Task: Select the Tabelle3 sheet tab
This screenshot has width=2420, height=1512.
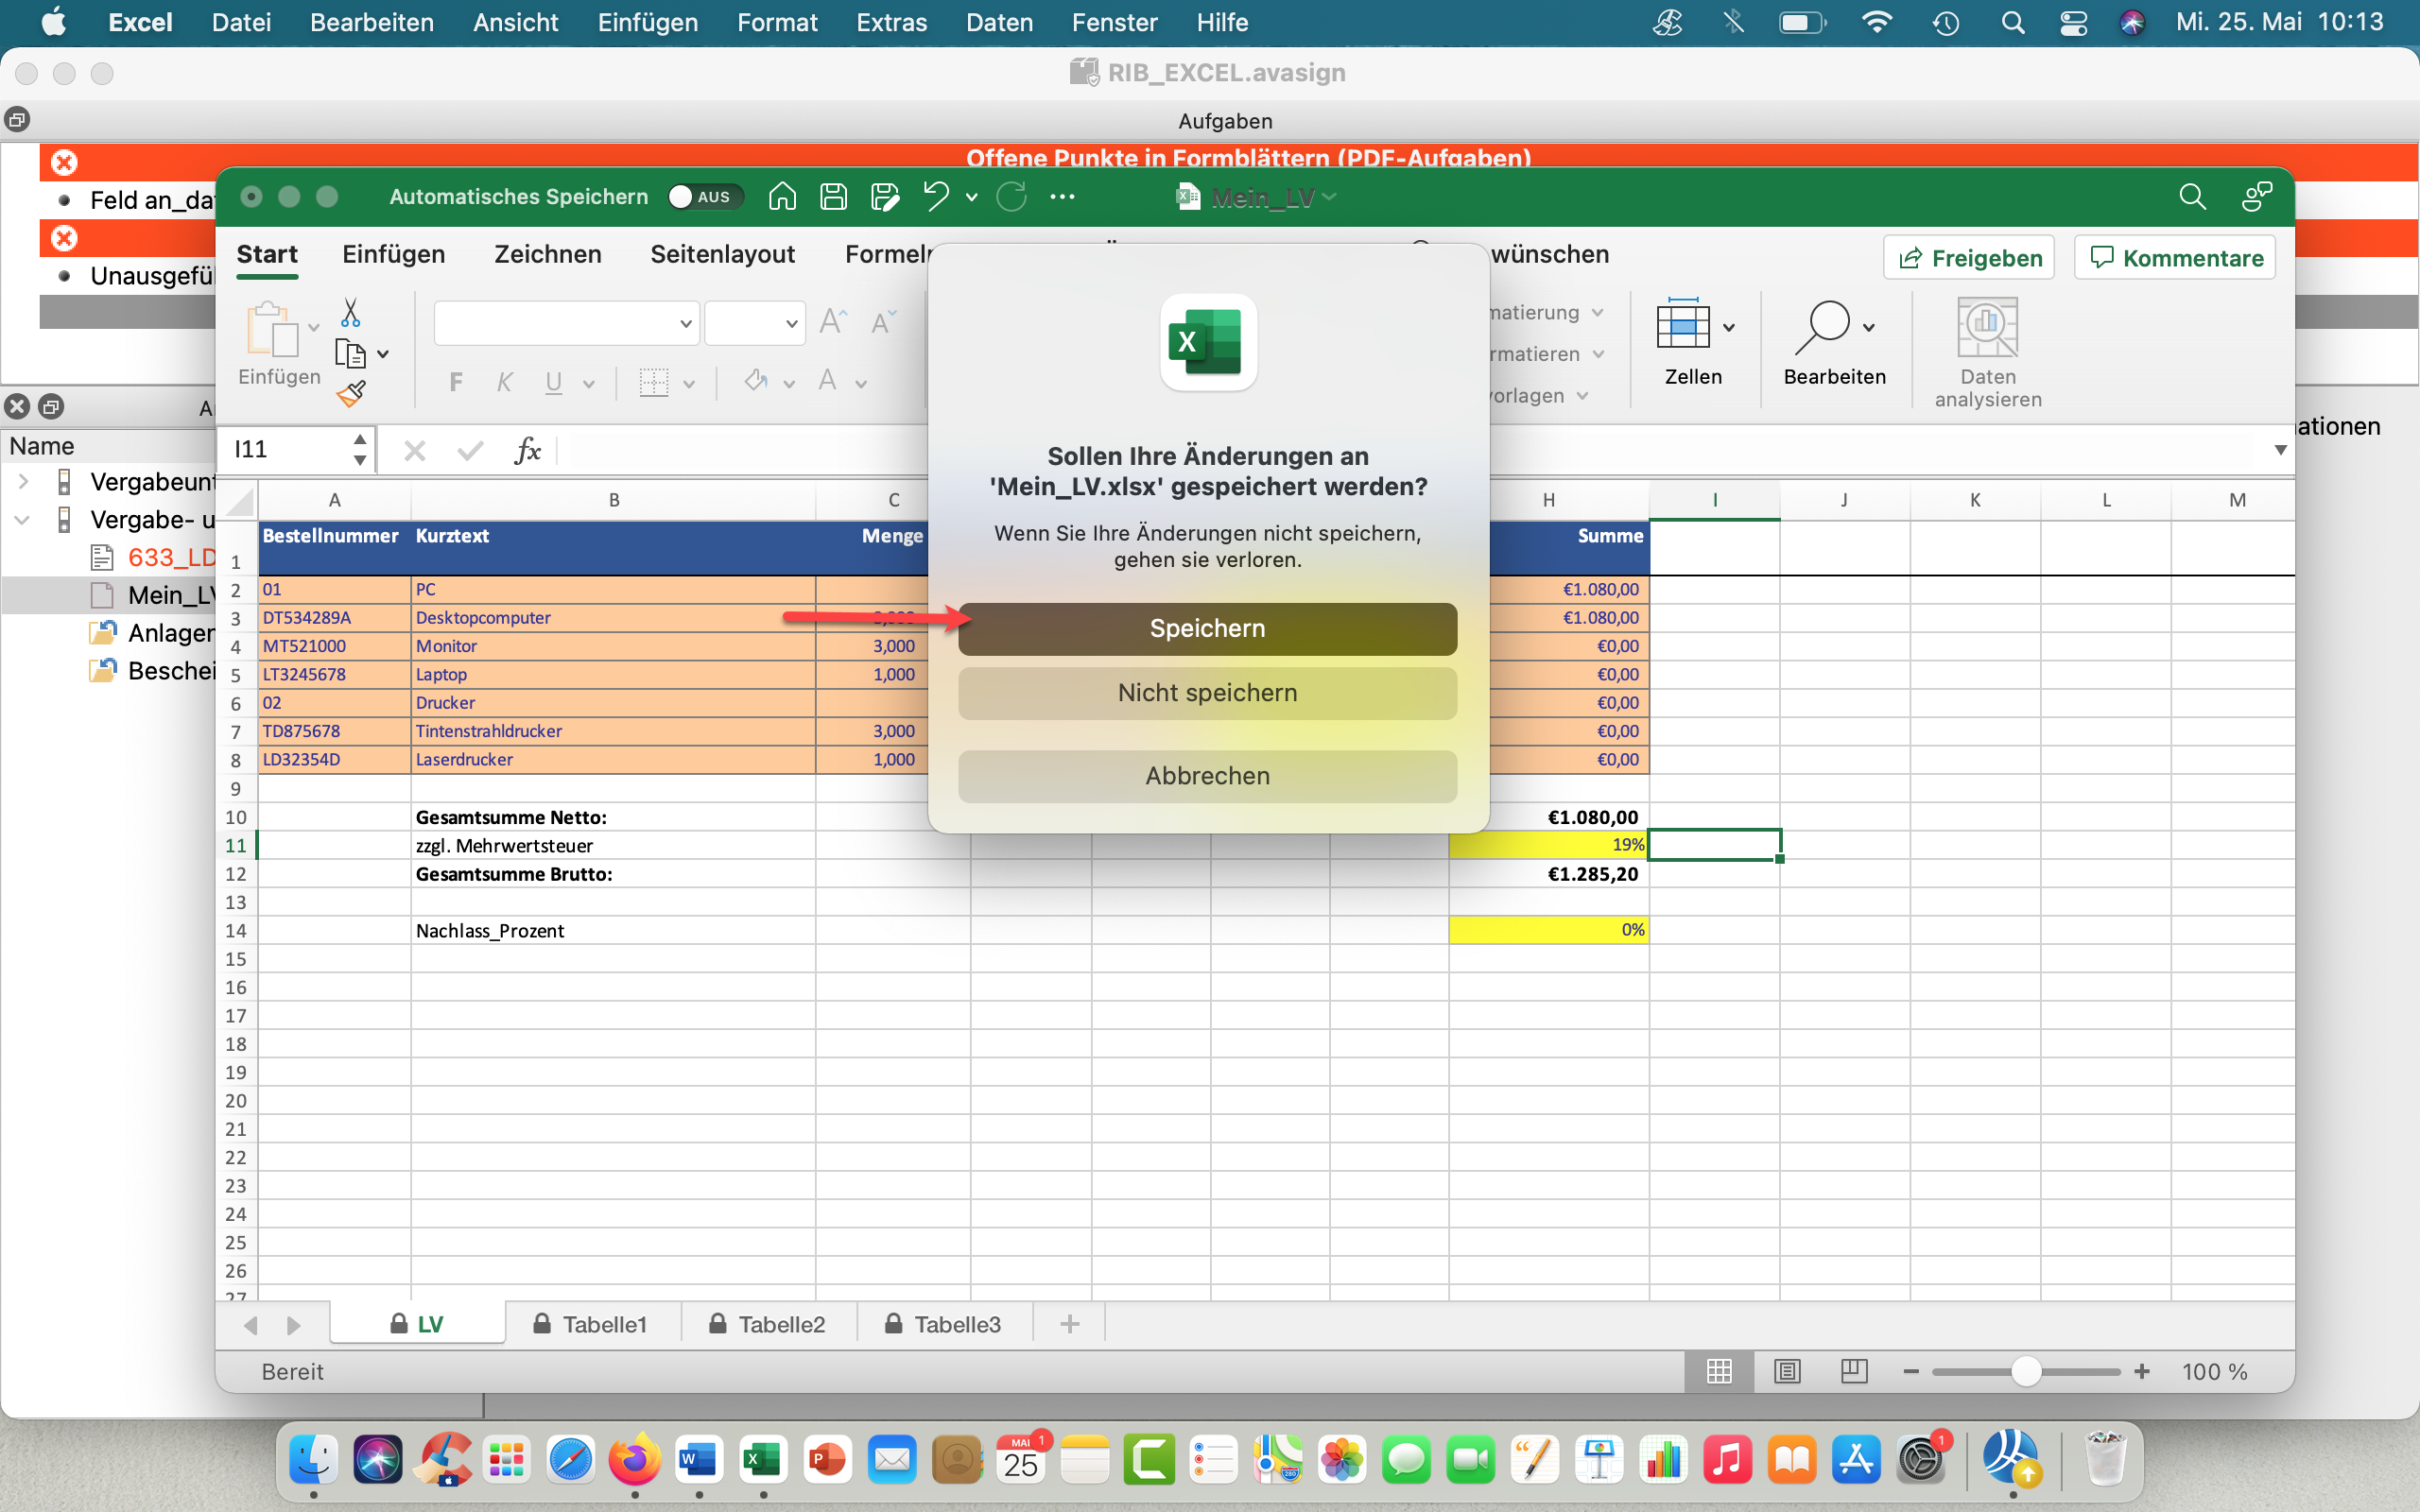Action: tap(944, 1324)
